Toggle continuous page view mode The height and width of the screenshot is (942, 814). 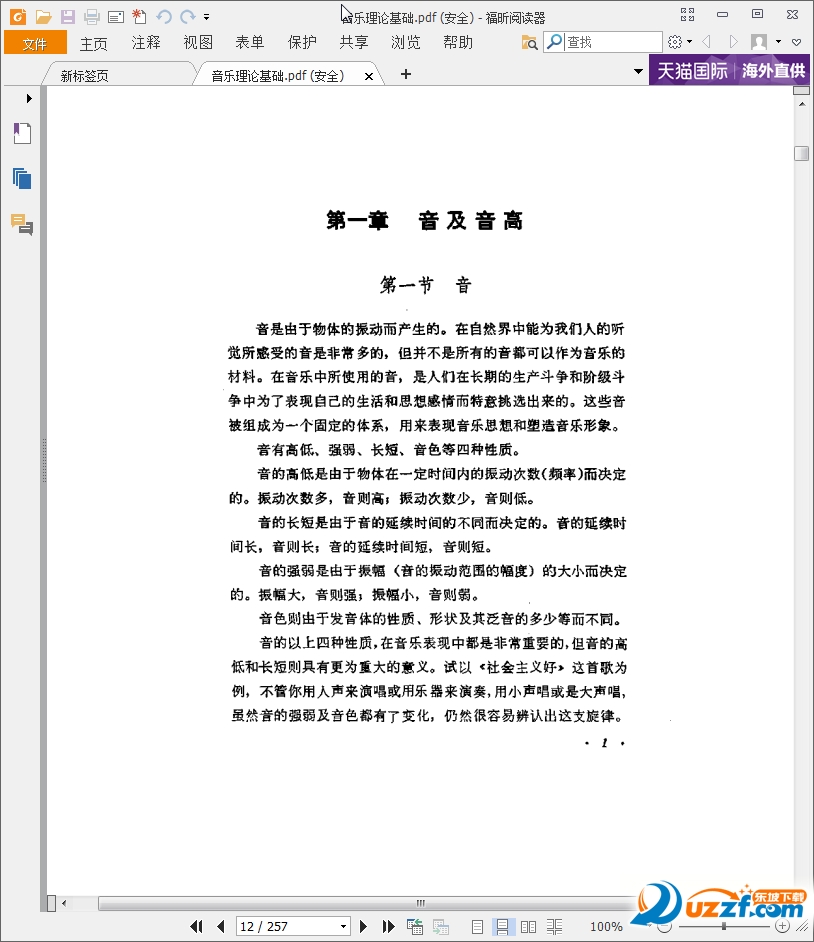504,927
